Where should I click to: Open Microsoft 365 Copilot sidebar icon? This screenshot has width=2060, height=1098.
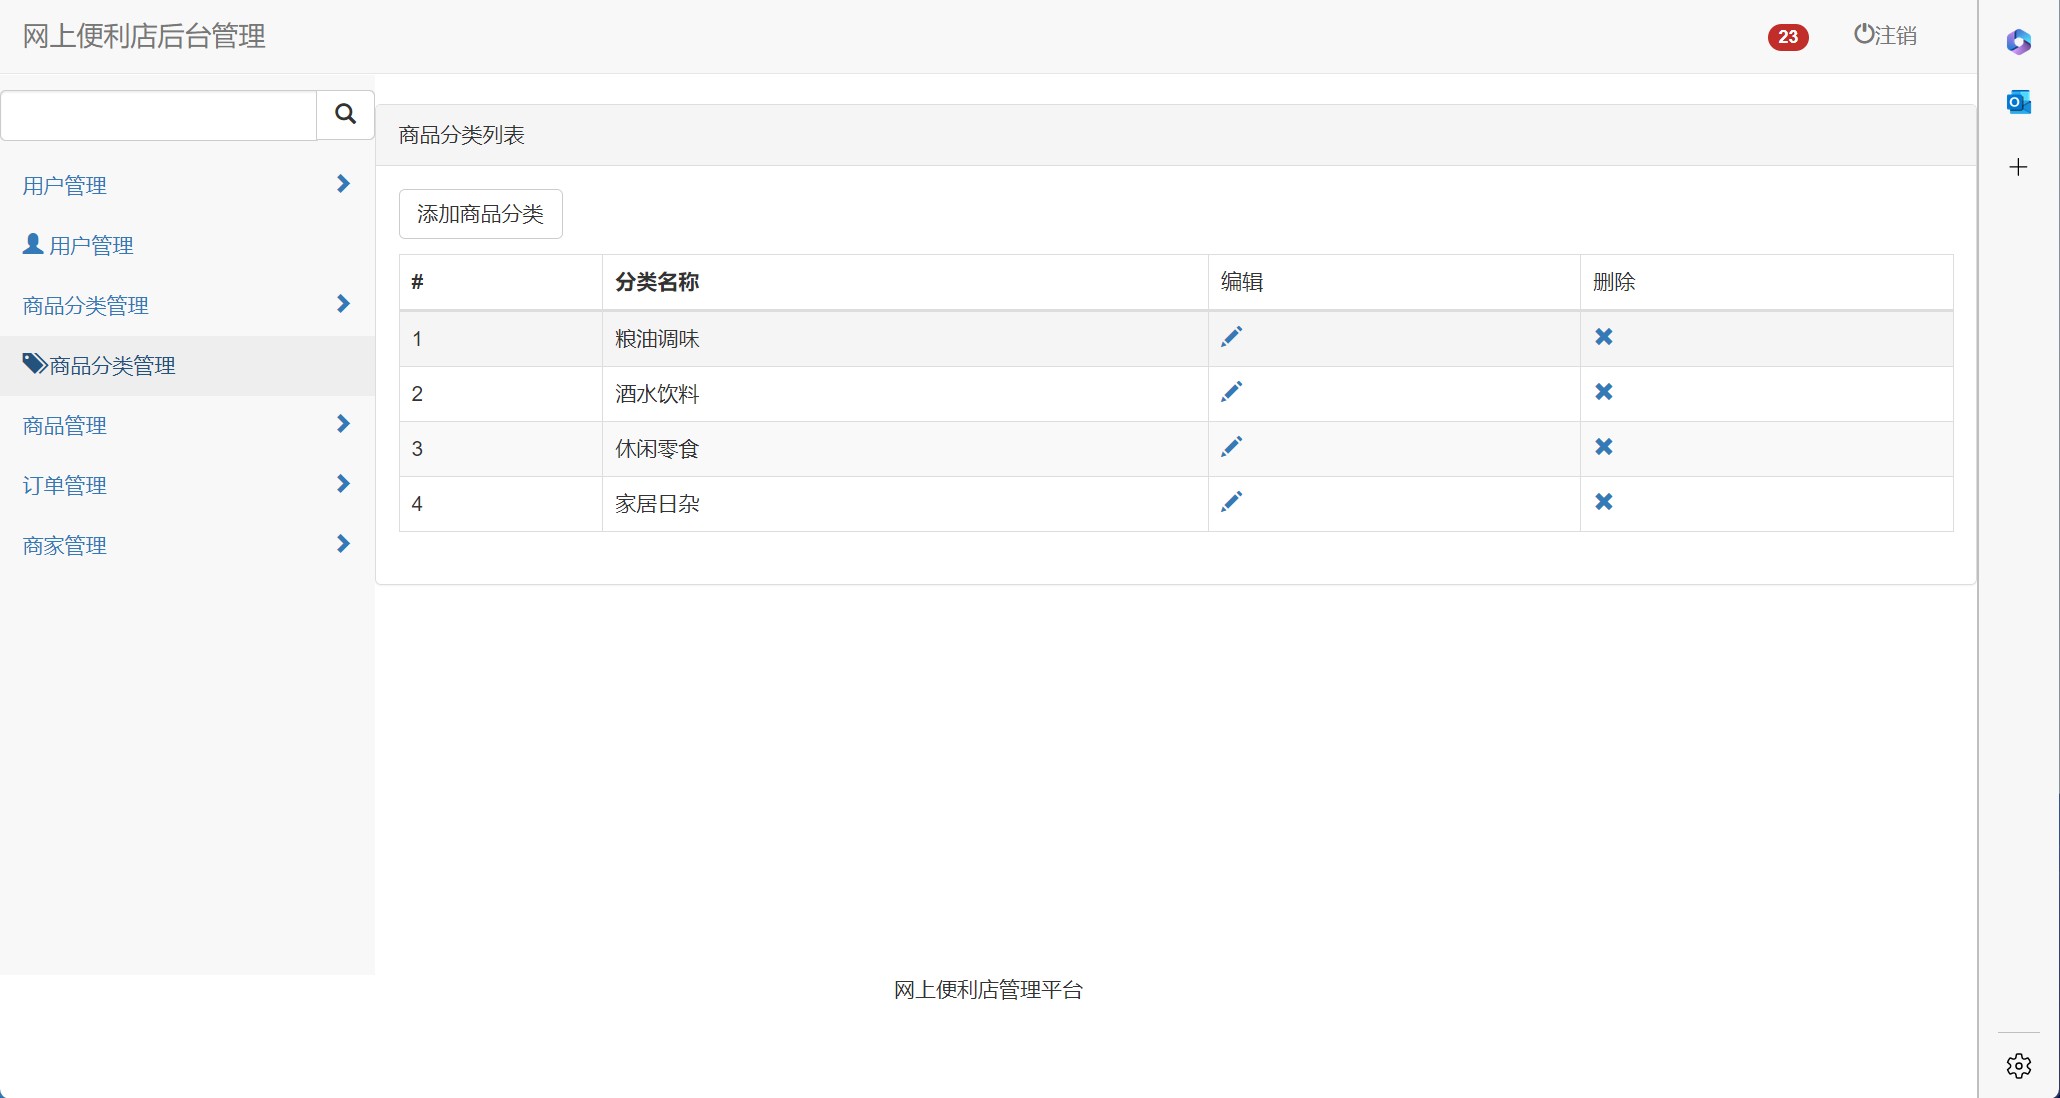pos(2018,42)
